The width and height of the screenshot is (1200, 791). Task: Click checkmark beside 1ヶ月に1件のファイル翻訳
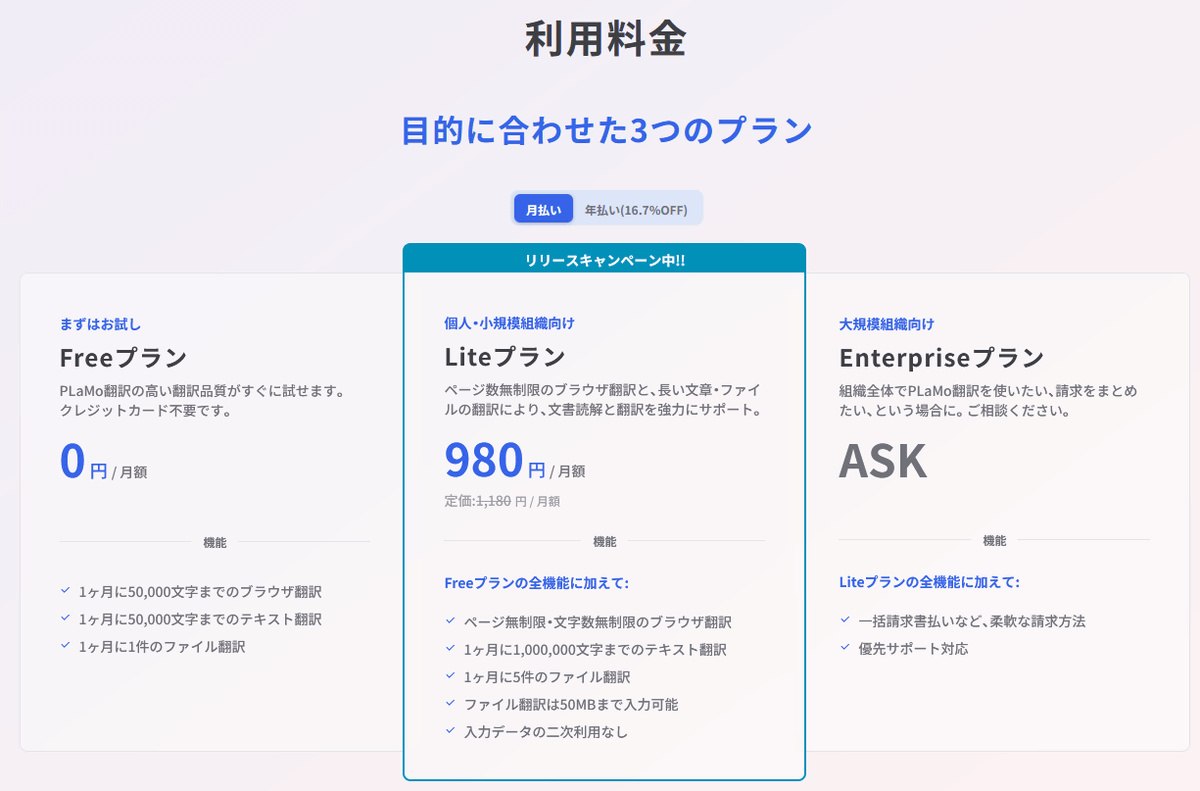coord(65,646)
